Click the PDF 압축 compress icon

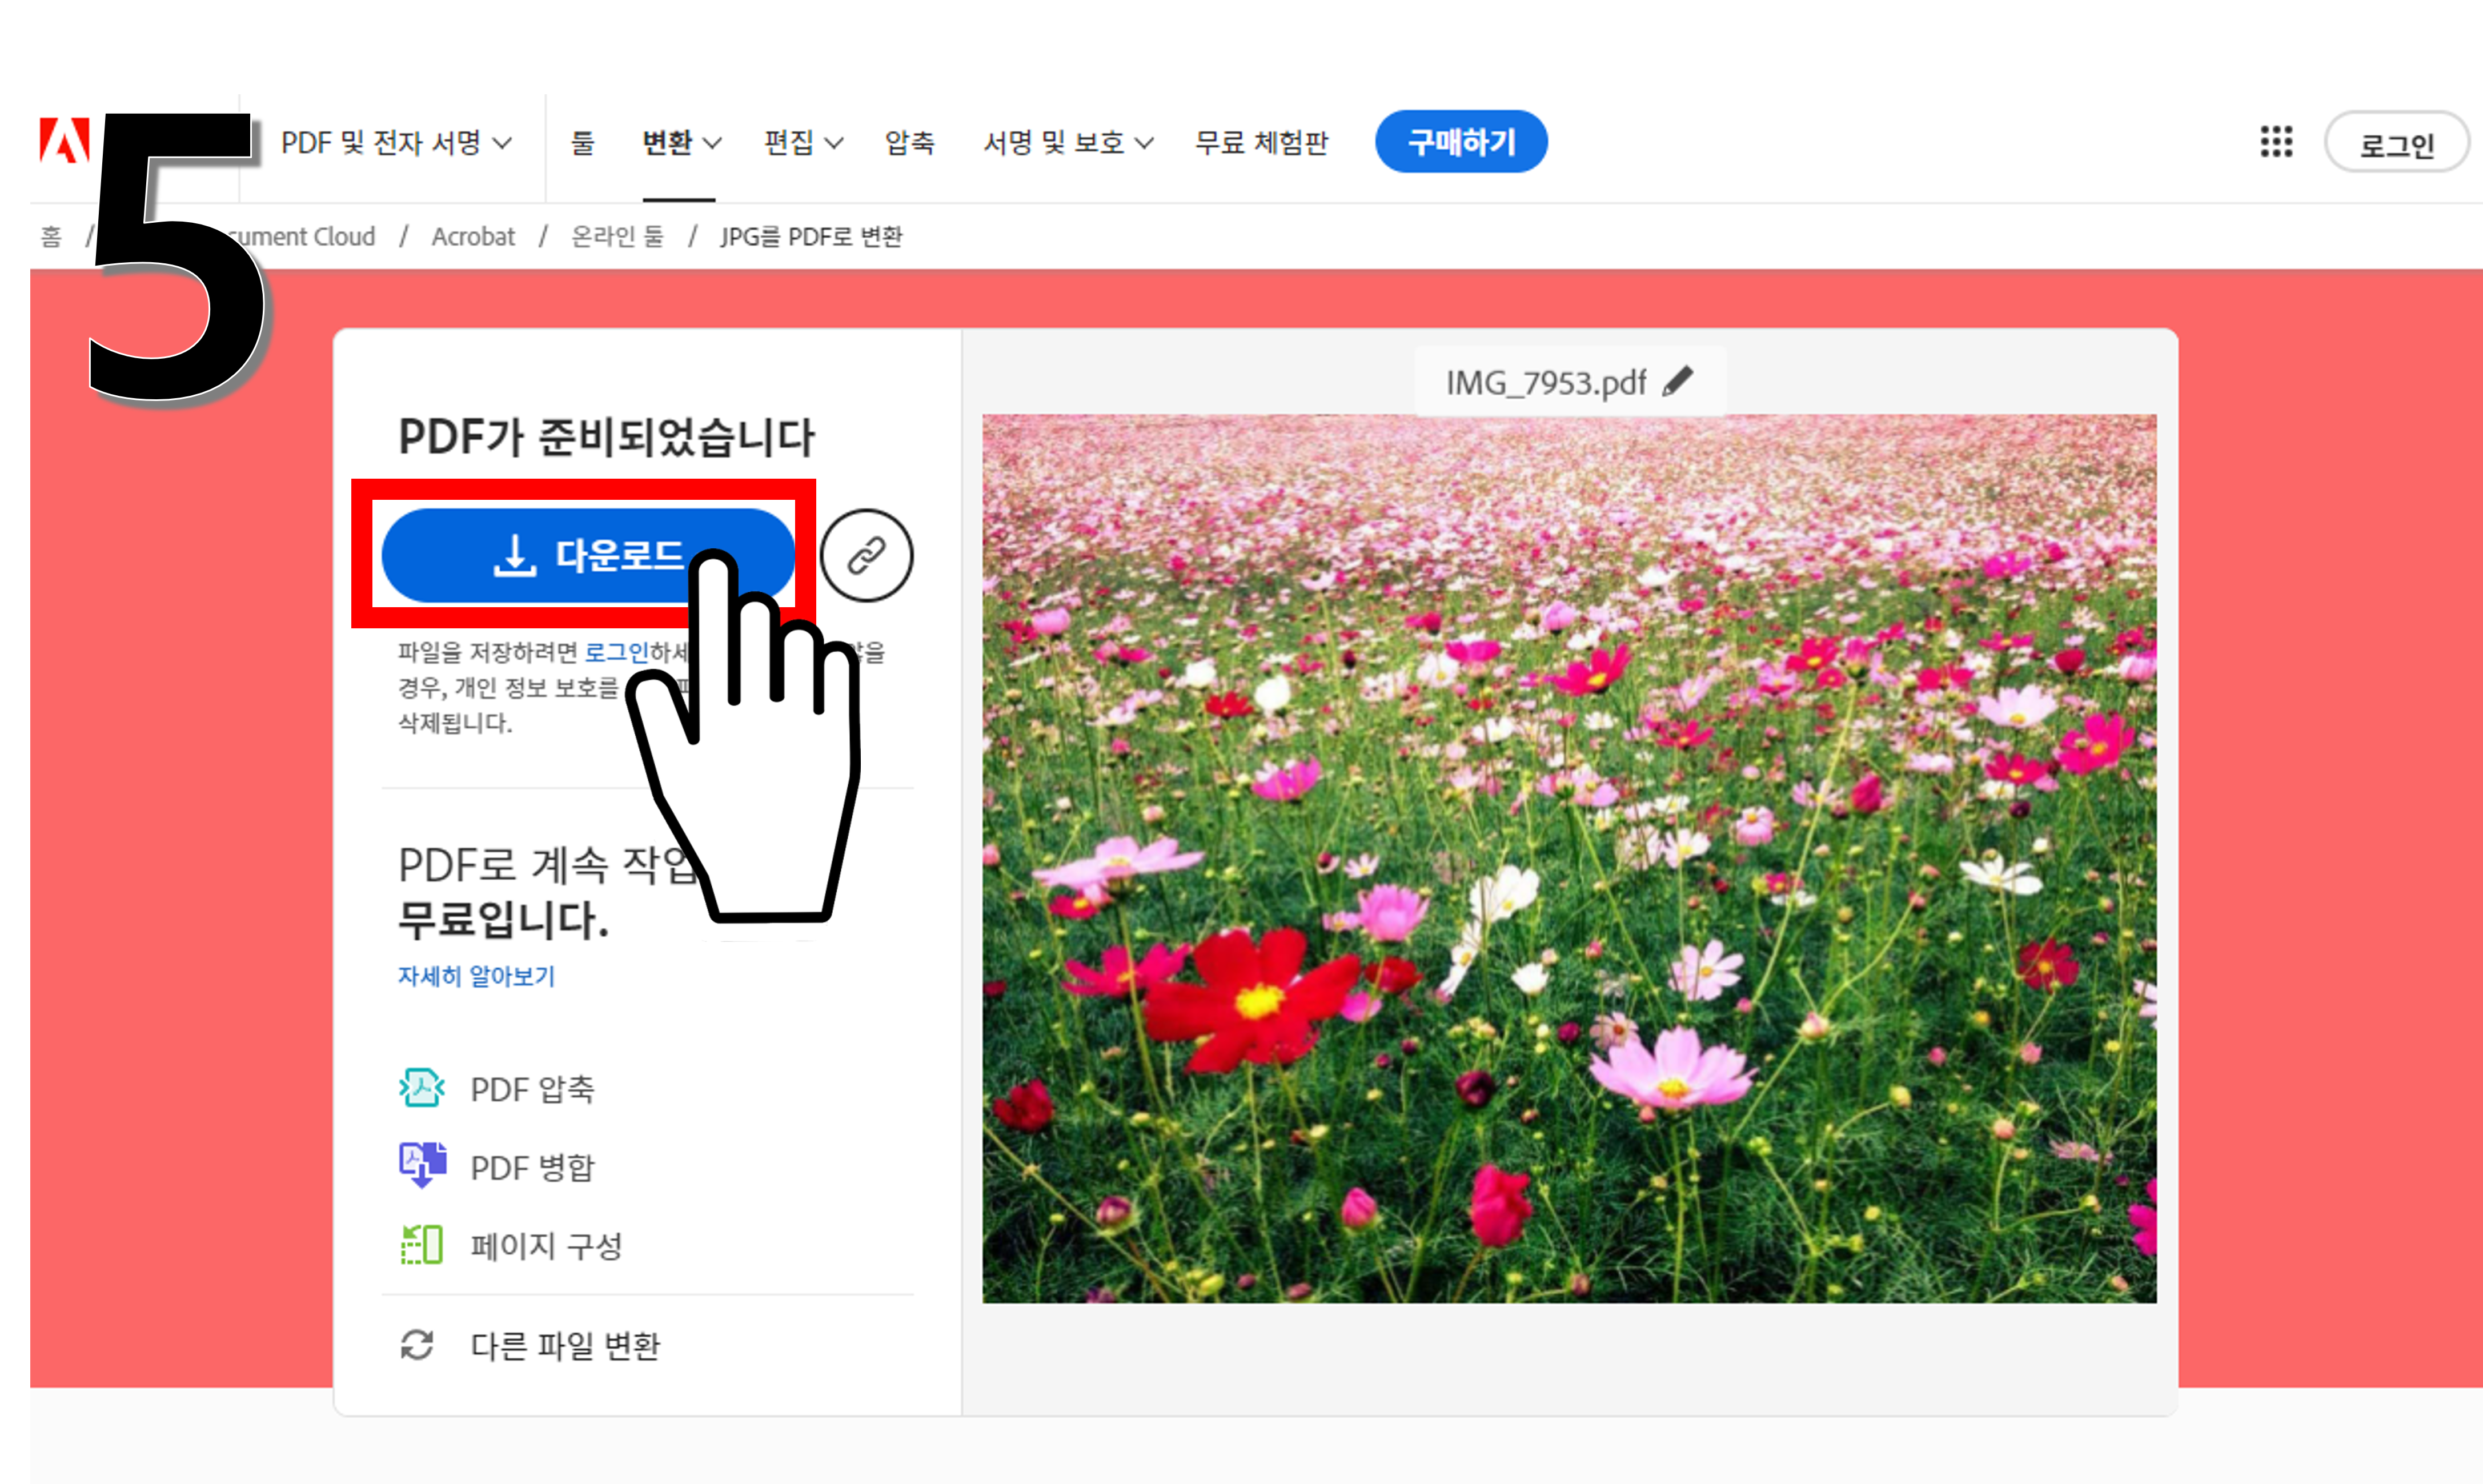click(421, 1088)
